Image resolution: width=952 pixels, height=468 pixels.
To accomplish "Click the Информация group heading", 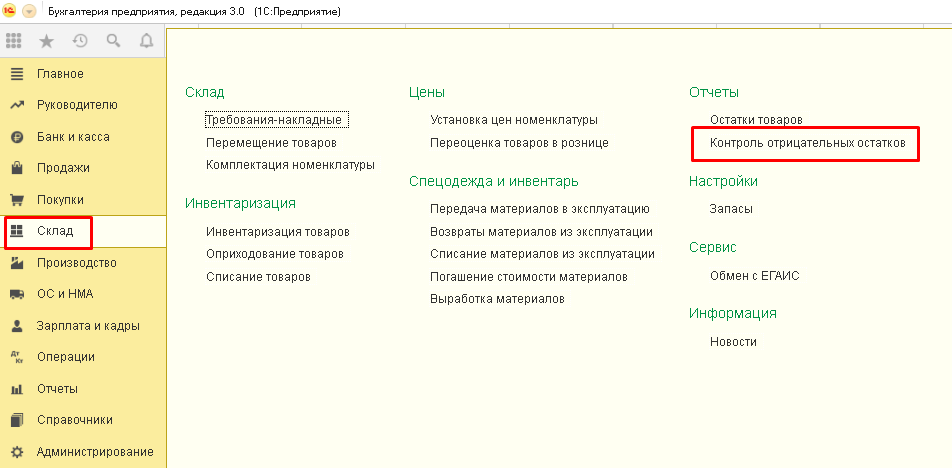I will (x=733, y=314).
